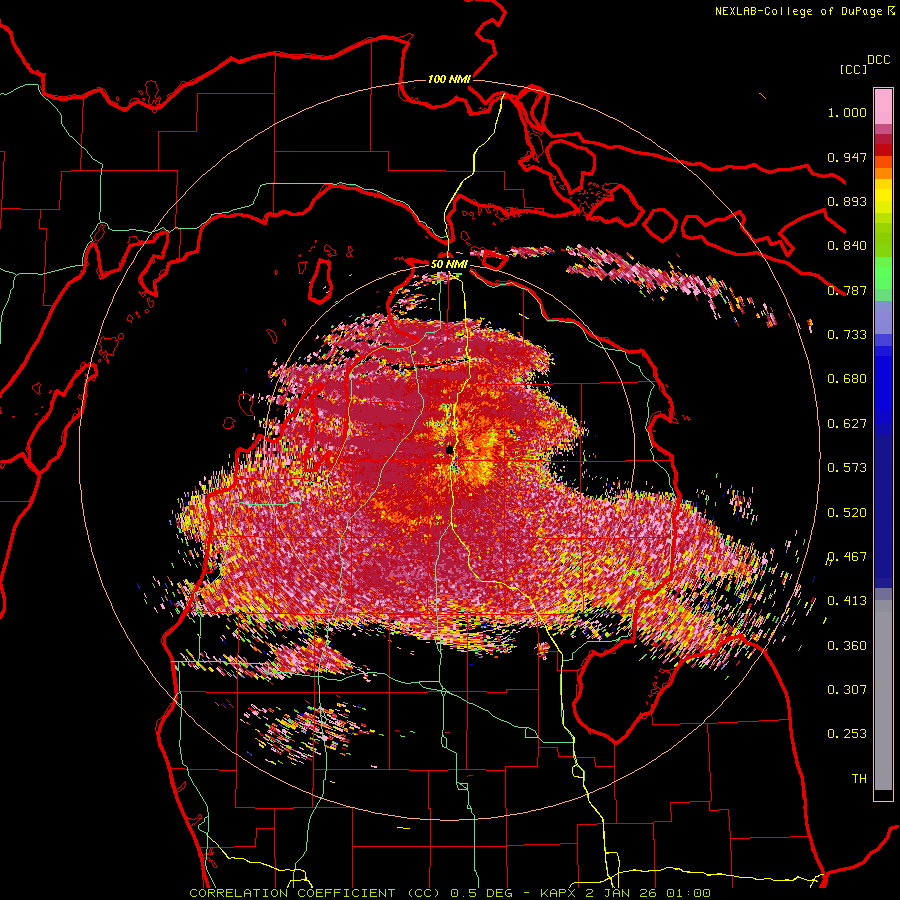Click the 0.360 scale value
Viewport: 900px width, 900px height.
847,646
